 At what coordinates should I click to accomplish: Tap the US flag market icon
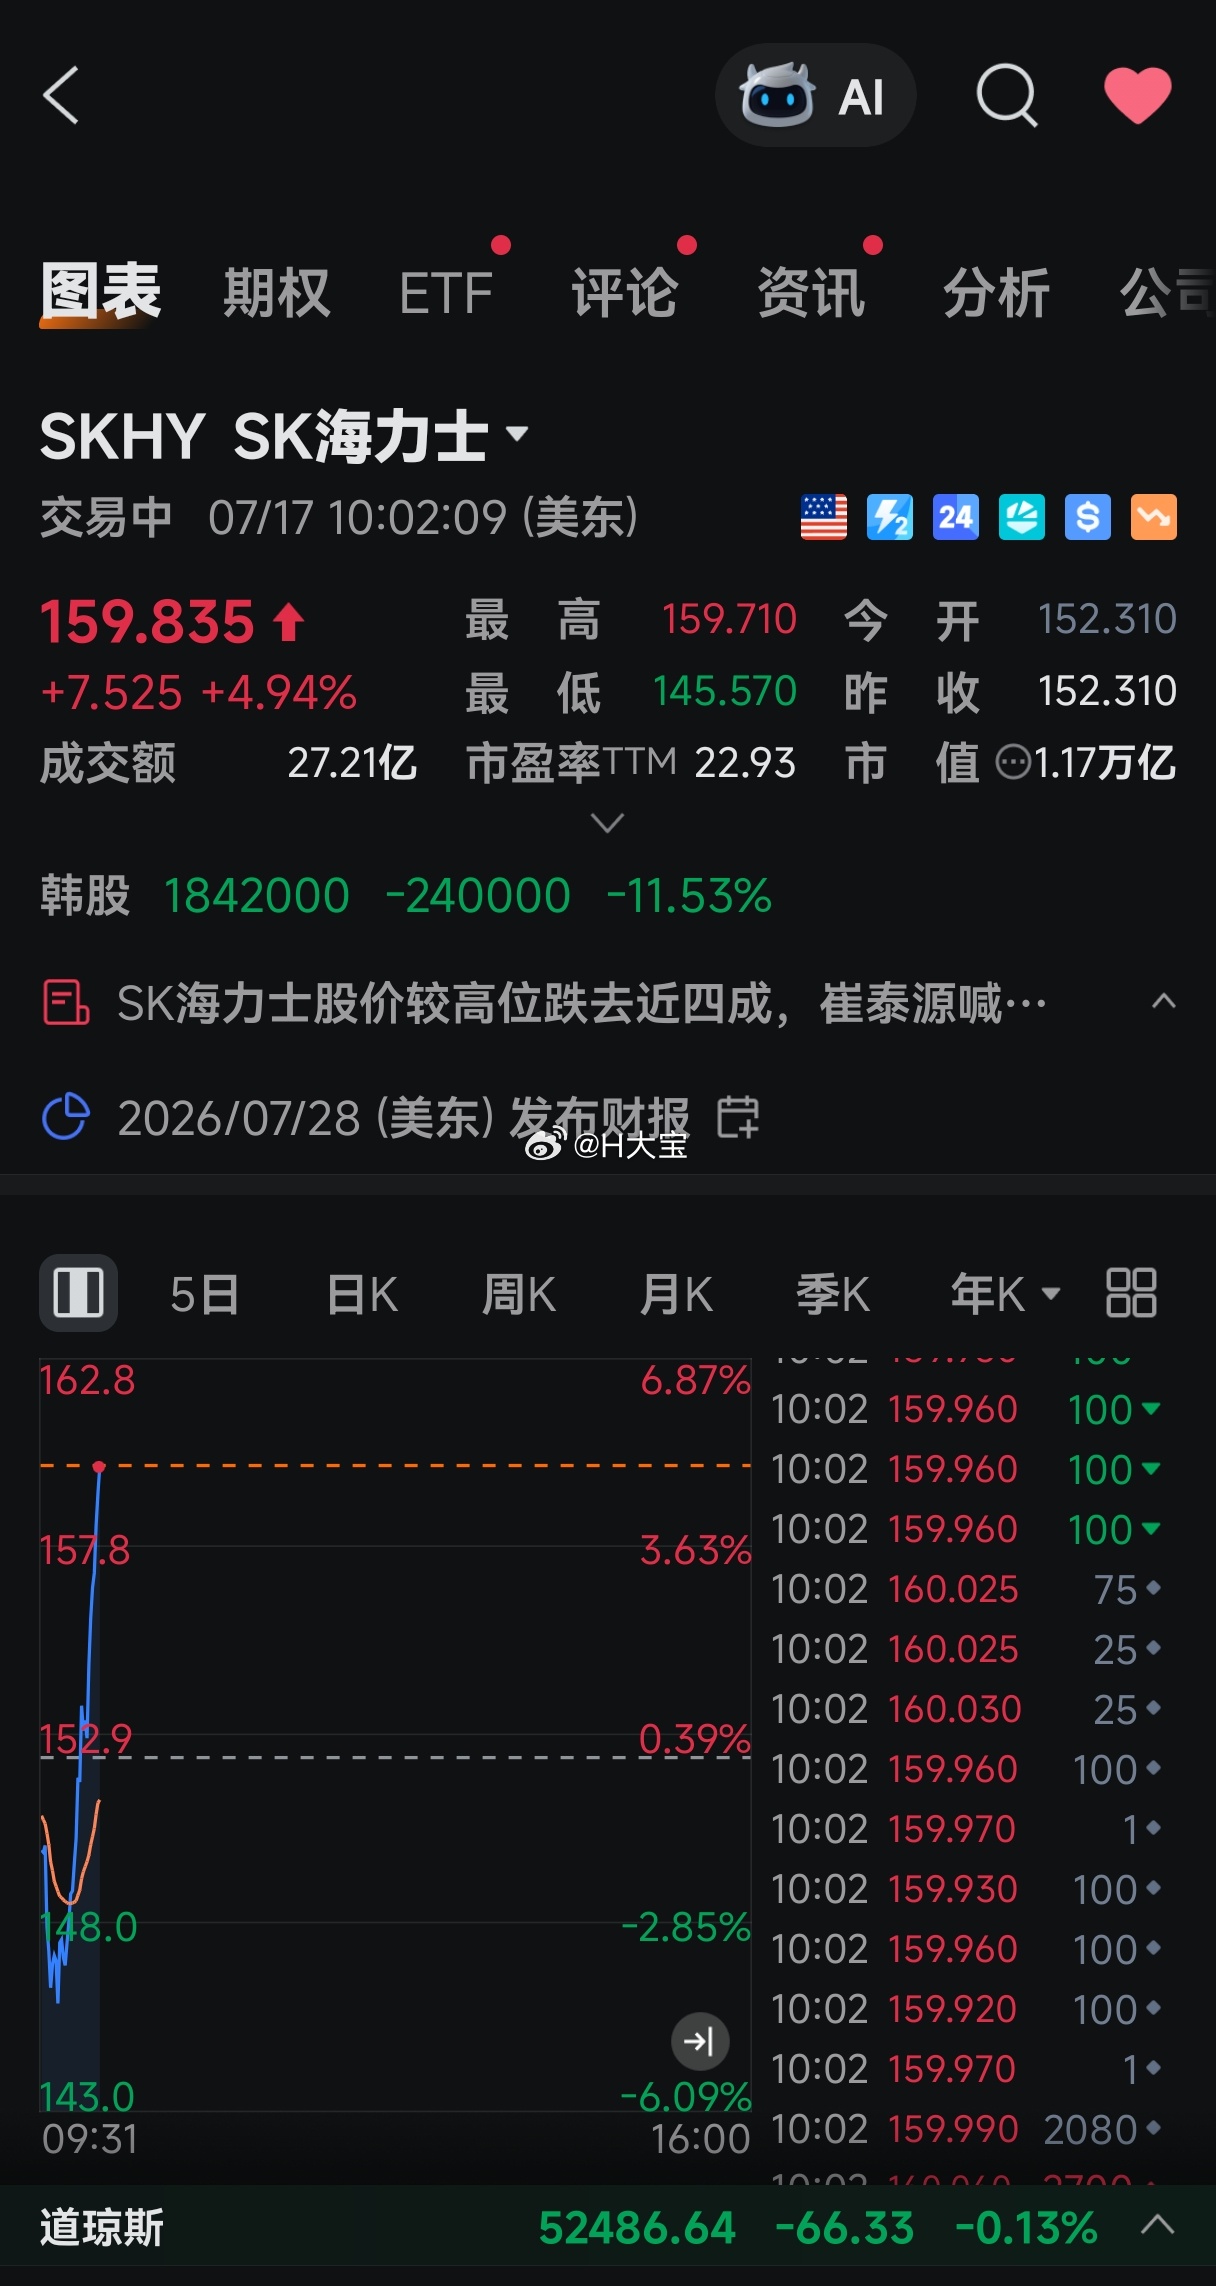[x=824, y=517]
